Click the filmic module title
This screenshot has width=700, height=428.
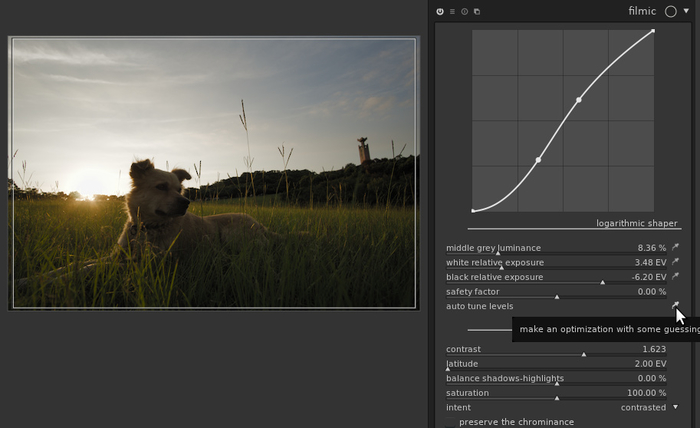click(x=642, y=12)
